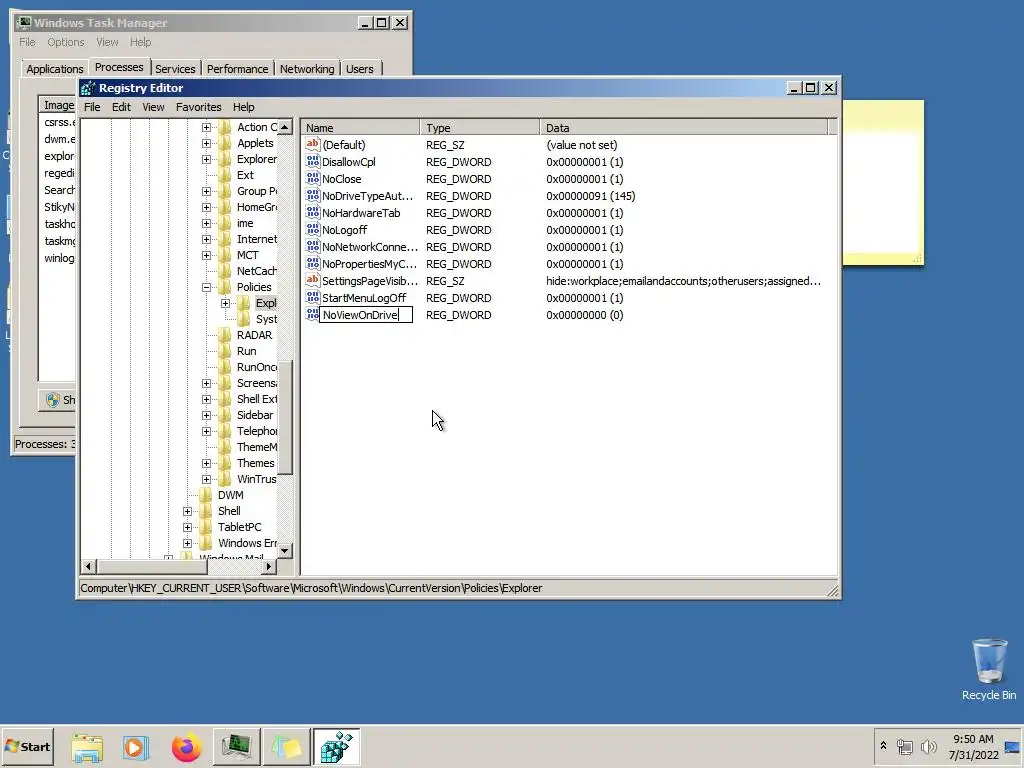Open the Recycle Bin desktop icon
The width and height of the screenshot is (1024, 768).
989,669
